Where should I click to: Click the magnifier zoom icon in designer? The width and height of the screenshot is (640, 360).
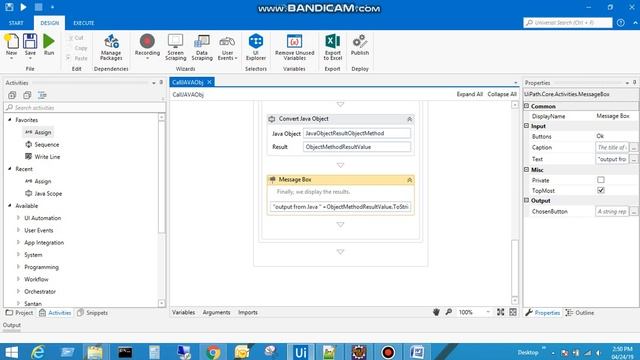point(449,312)
